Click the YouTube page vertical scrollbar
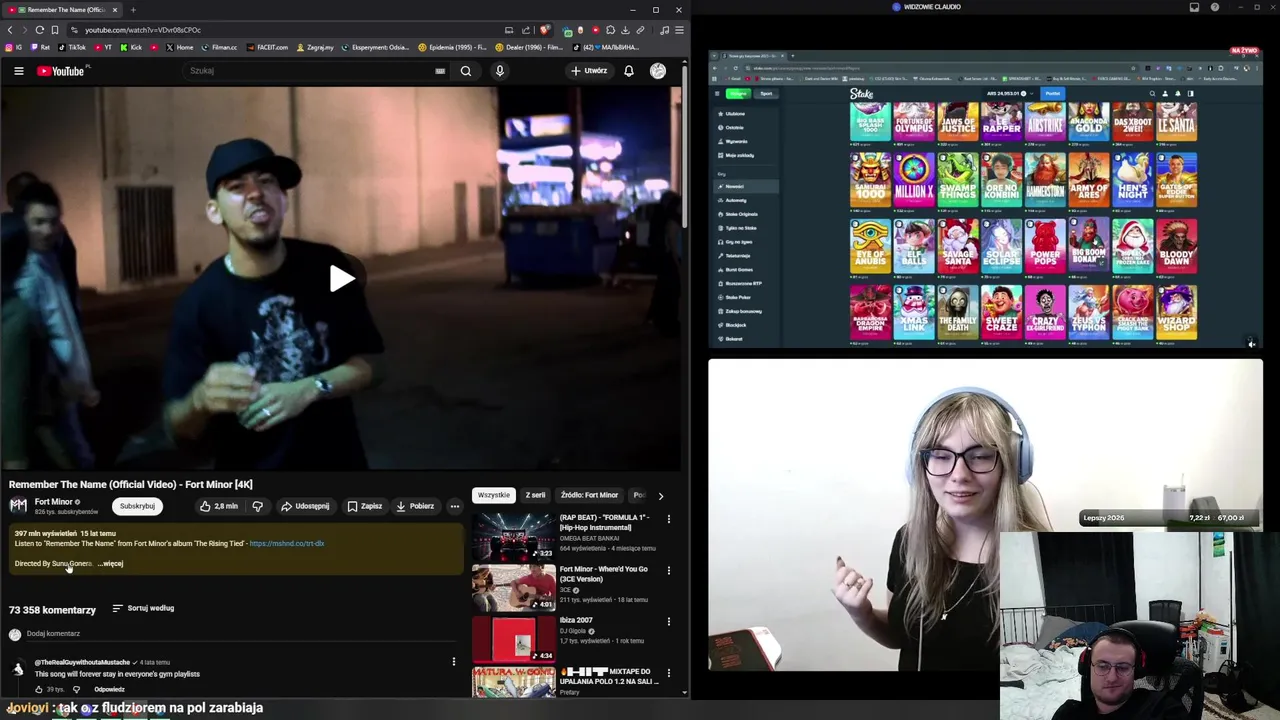 pos(685,145)
